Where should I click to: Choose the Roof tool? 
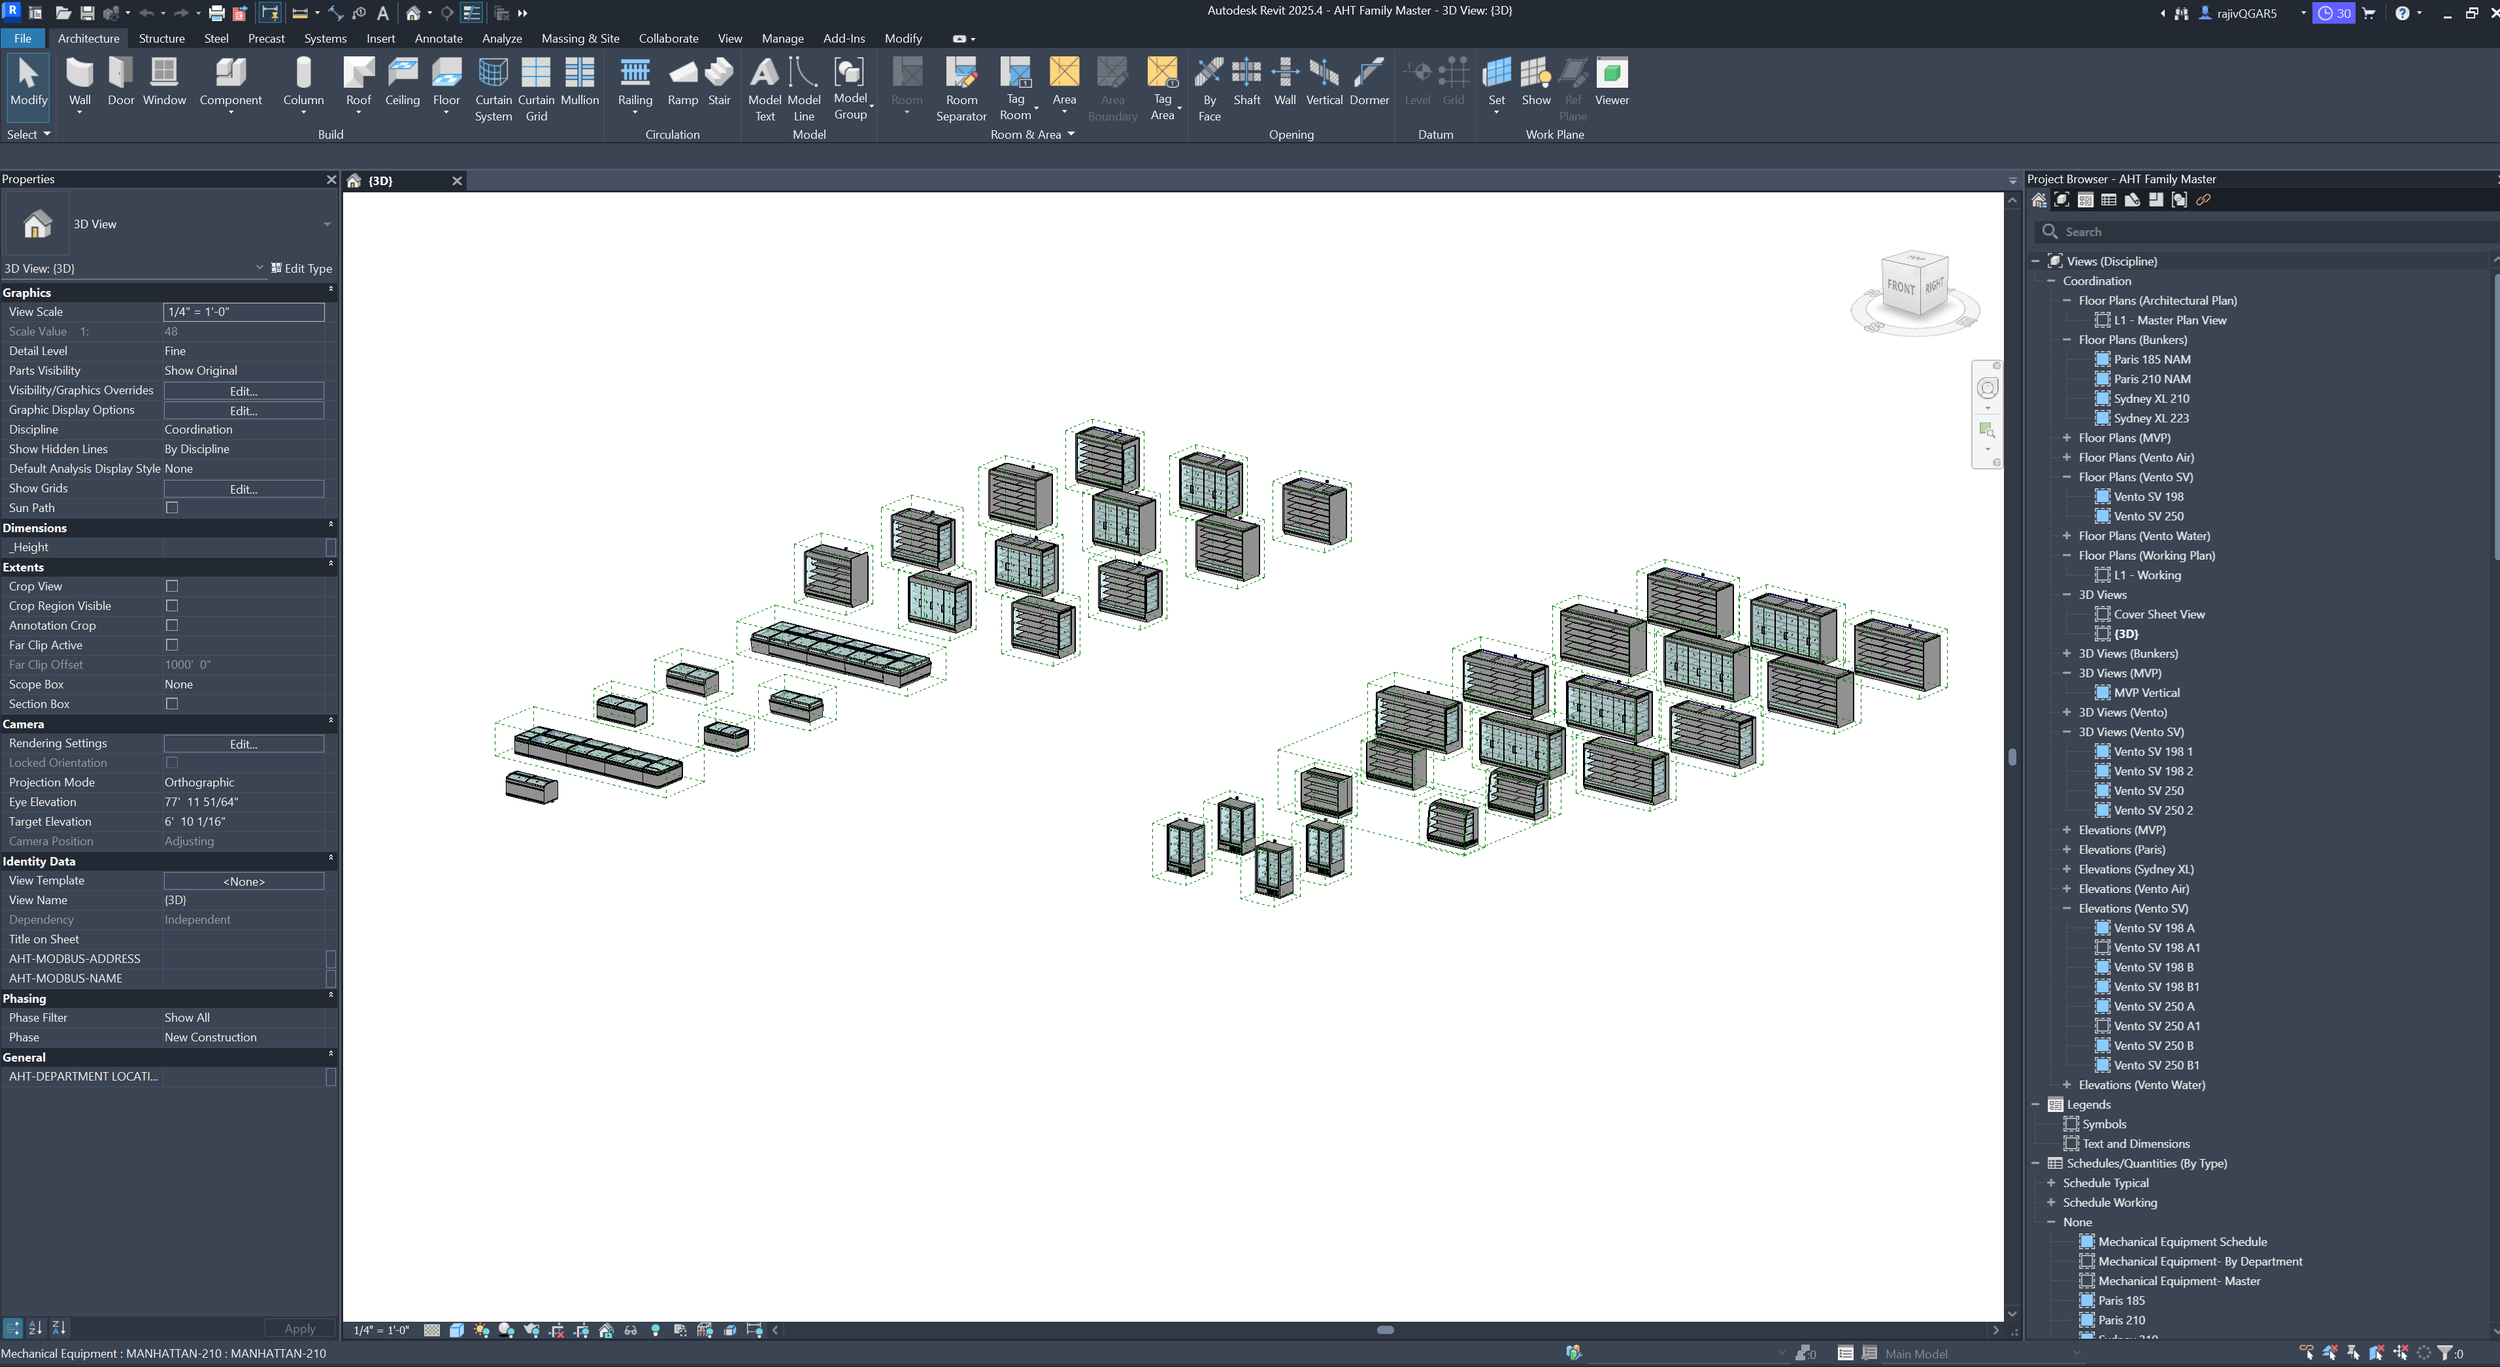[x=358, y=82]
